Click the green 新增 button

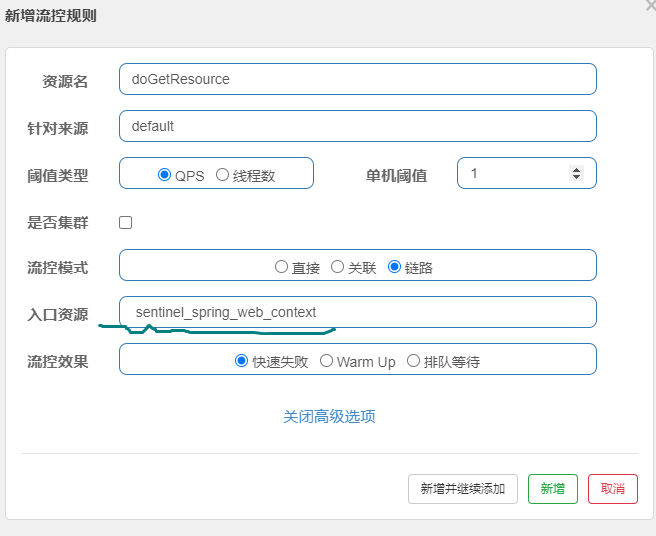553,489
